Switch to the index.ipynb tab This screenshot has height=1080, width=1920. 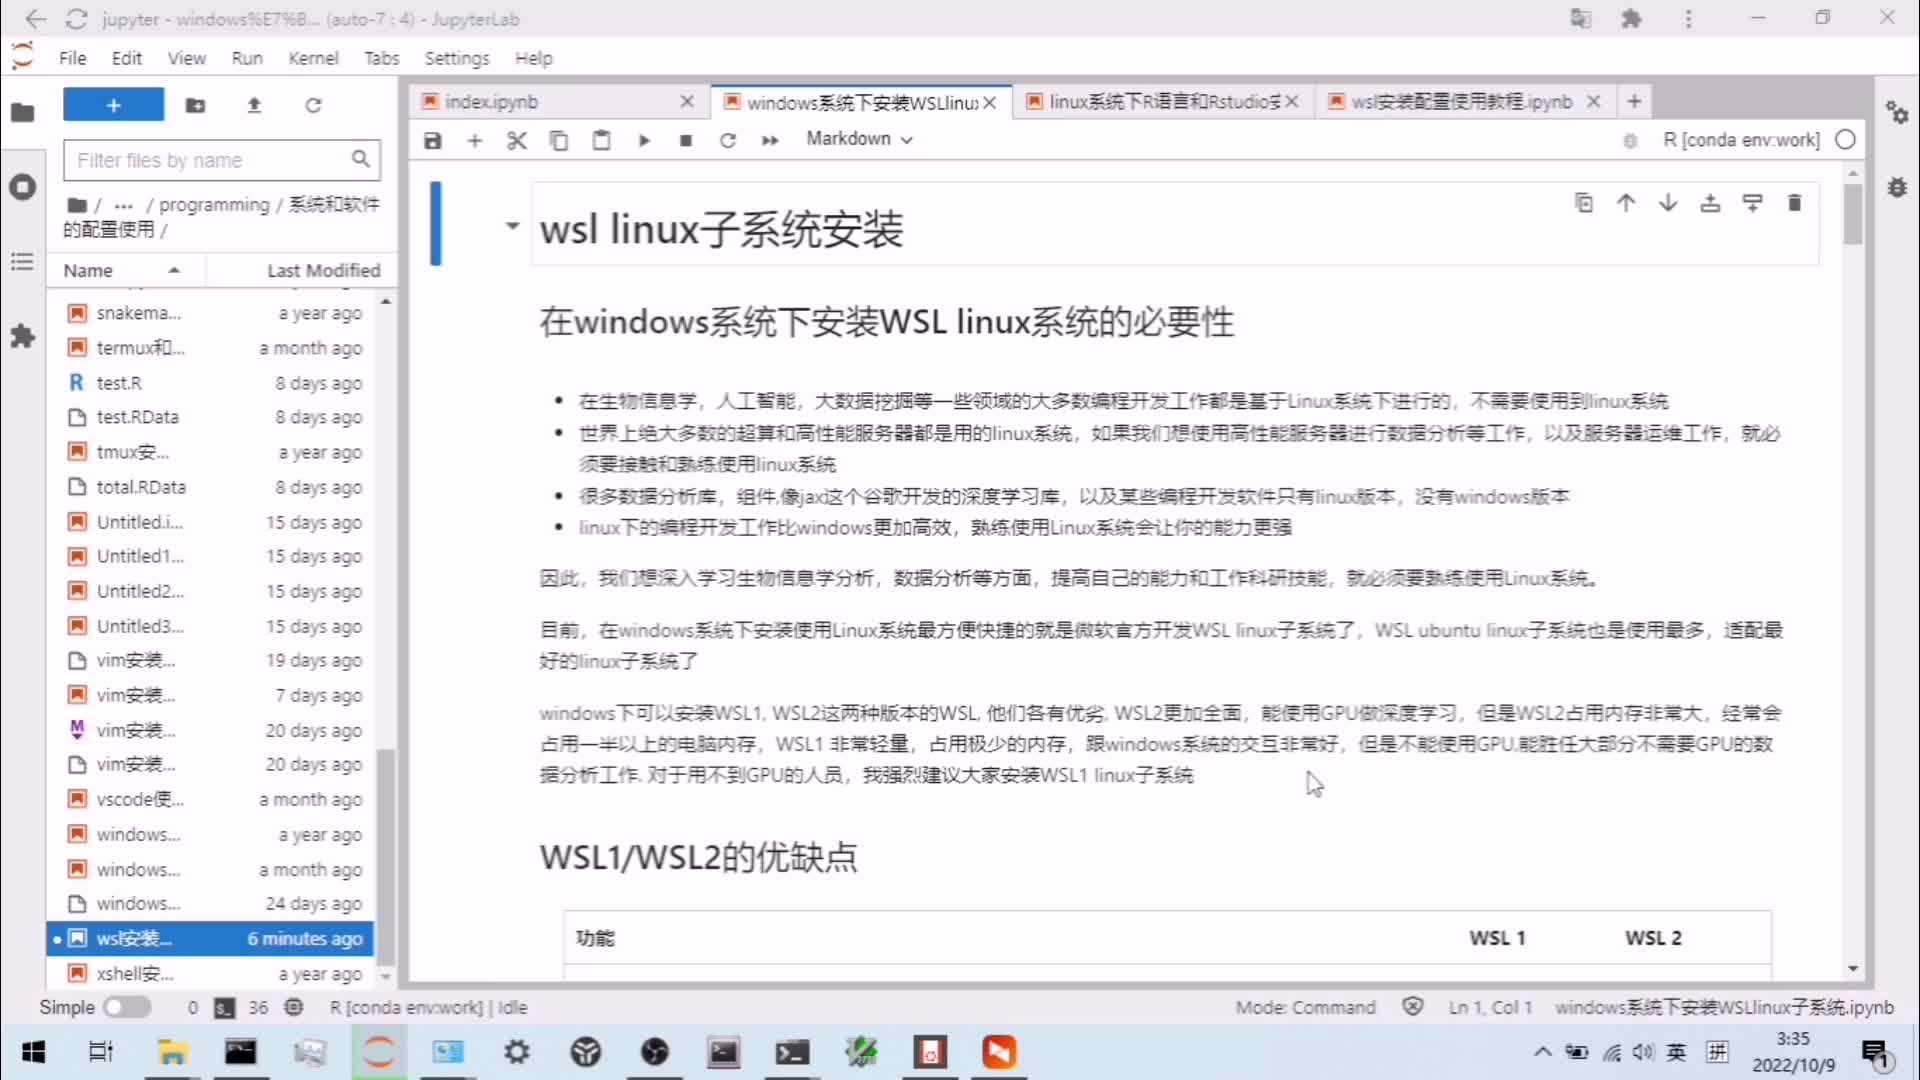click(x=500, y=101)
